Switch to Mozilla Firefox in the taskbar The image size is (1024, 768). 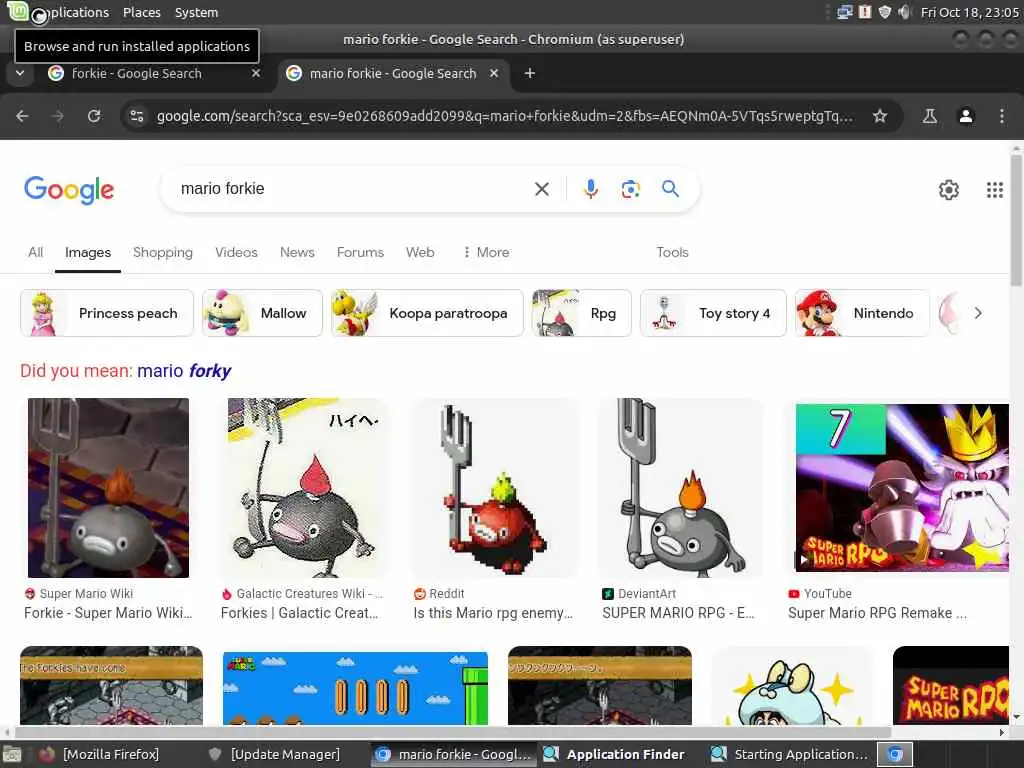point(101,754)
